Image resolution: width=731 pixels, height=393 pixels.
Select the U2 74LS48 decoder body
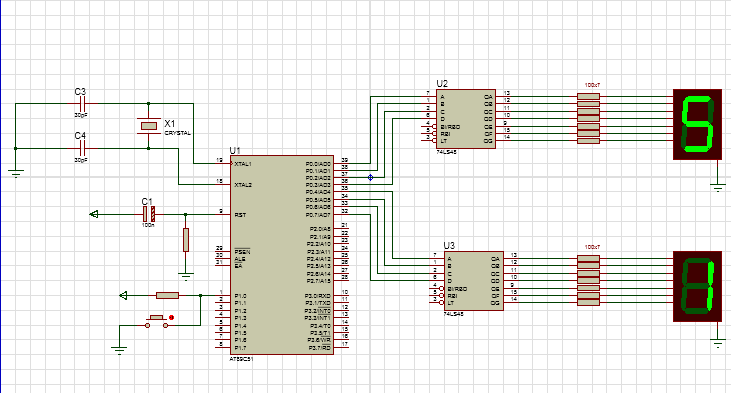[466, 119]
